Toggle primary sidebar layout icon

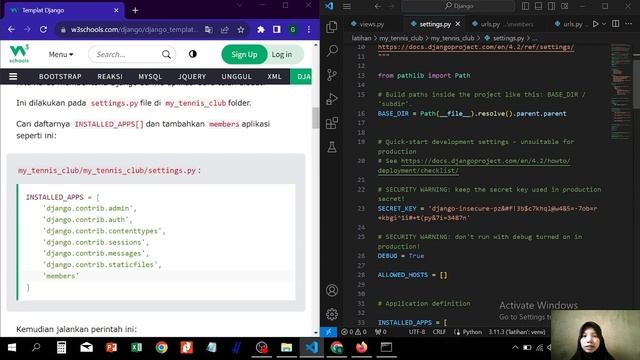coord(525,6)
